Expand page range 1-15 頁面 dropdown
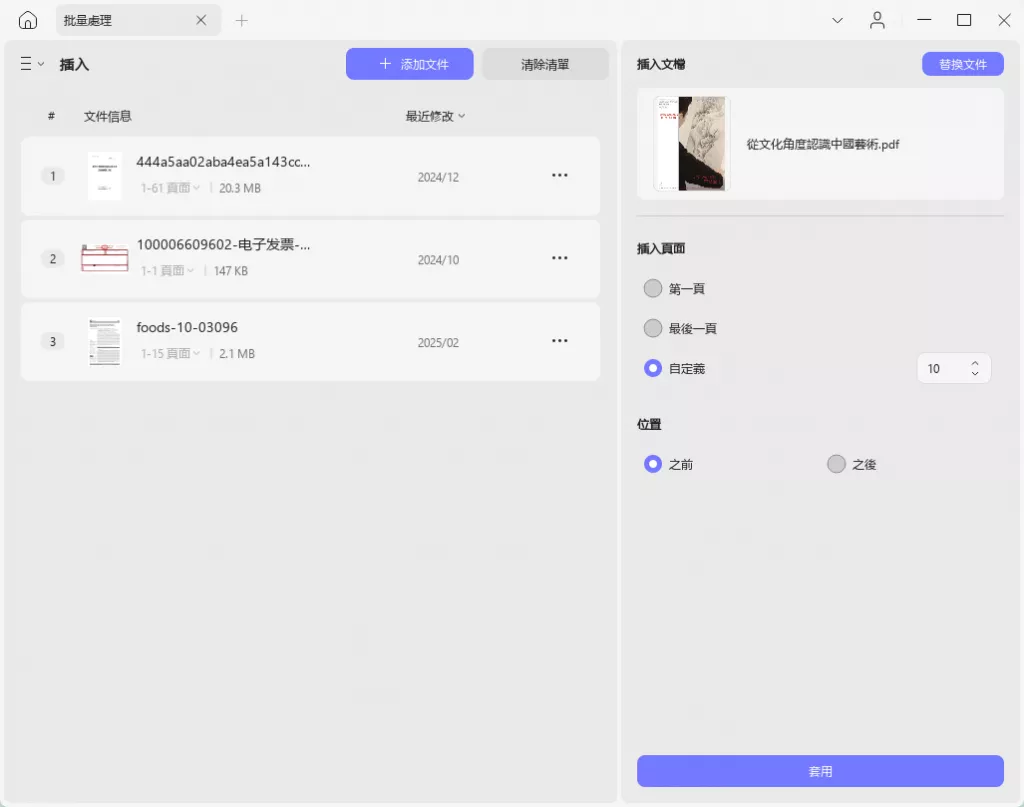 (x=170, y=353)
